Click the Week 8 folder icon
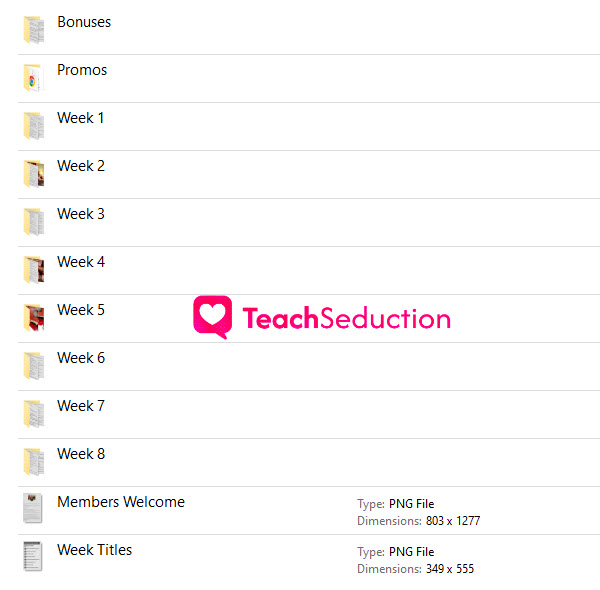 click(x=34, y=461)
